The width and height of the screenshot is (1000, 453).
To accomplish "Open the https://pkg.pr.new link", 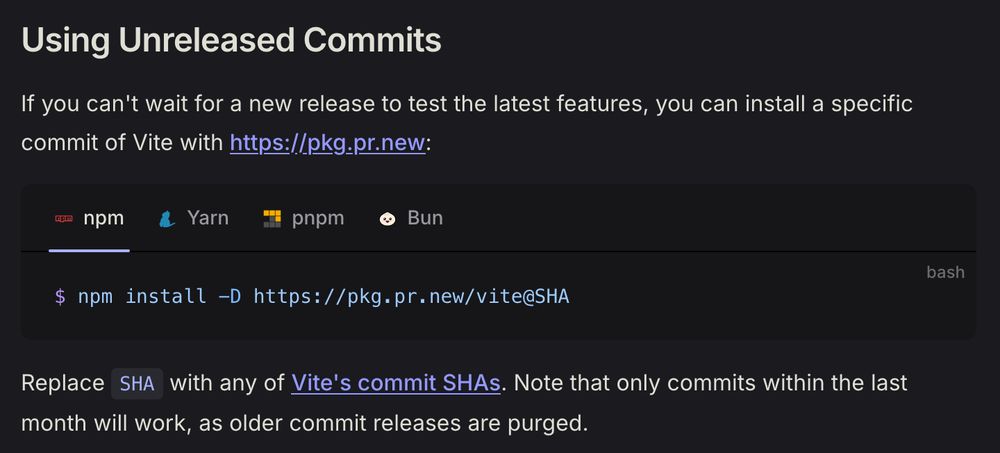I will [x=327, y=142].
